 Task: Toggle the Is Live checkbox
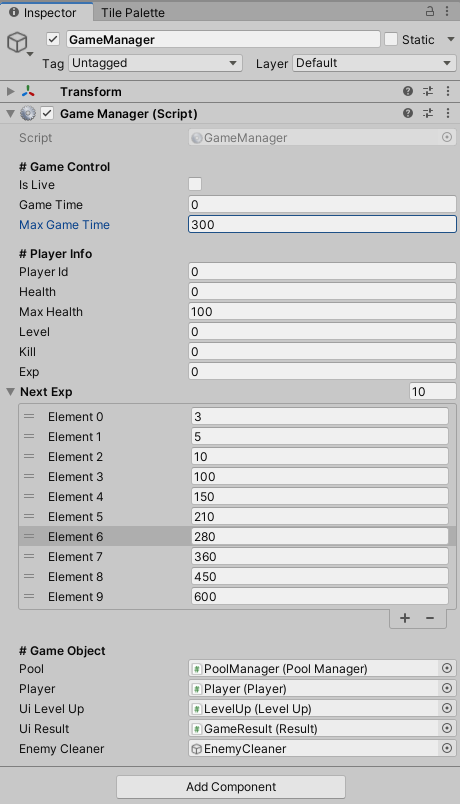[x=195, y=184]
